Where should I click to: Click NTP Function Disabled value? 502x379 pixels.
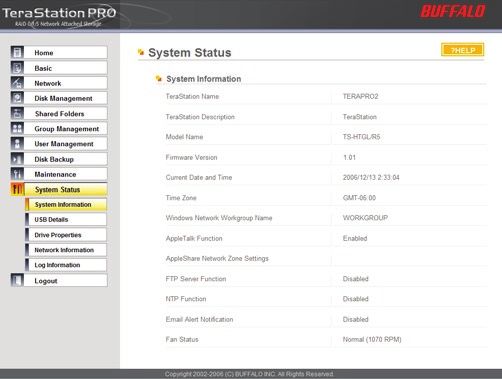click(355, 299)
